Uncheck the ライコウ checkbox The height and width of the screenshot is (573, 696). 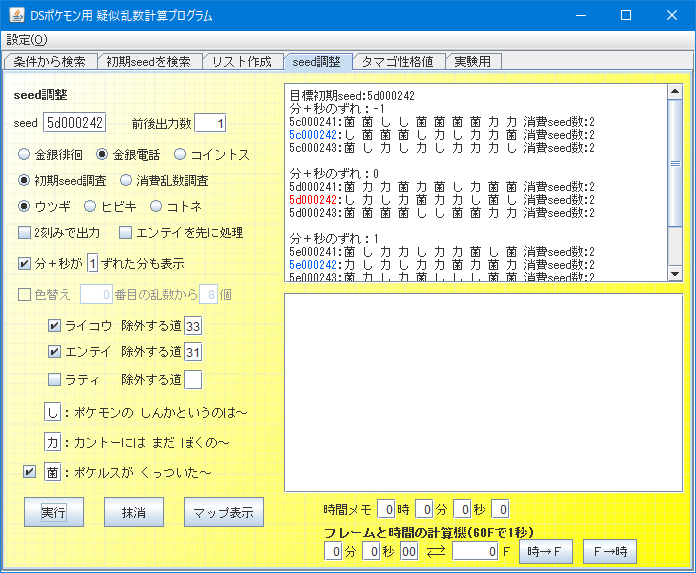tap(54, 326)
